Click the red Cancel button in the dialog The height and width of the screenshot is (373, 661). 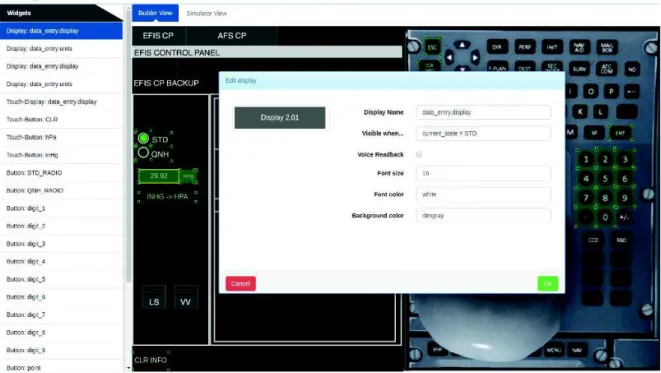[241, 284]
